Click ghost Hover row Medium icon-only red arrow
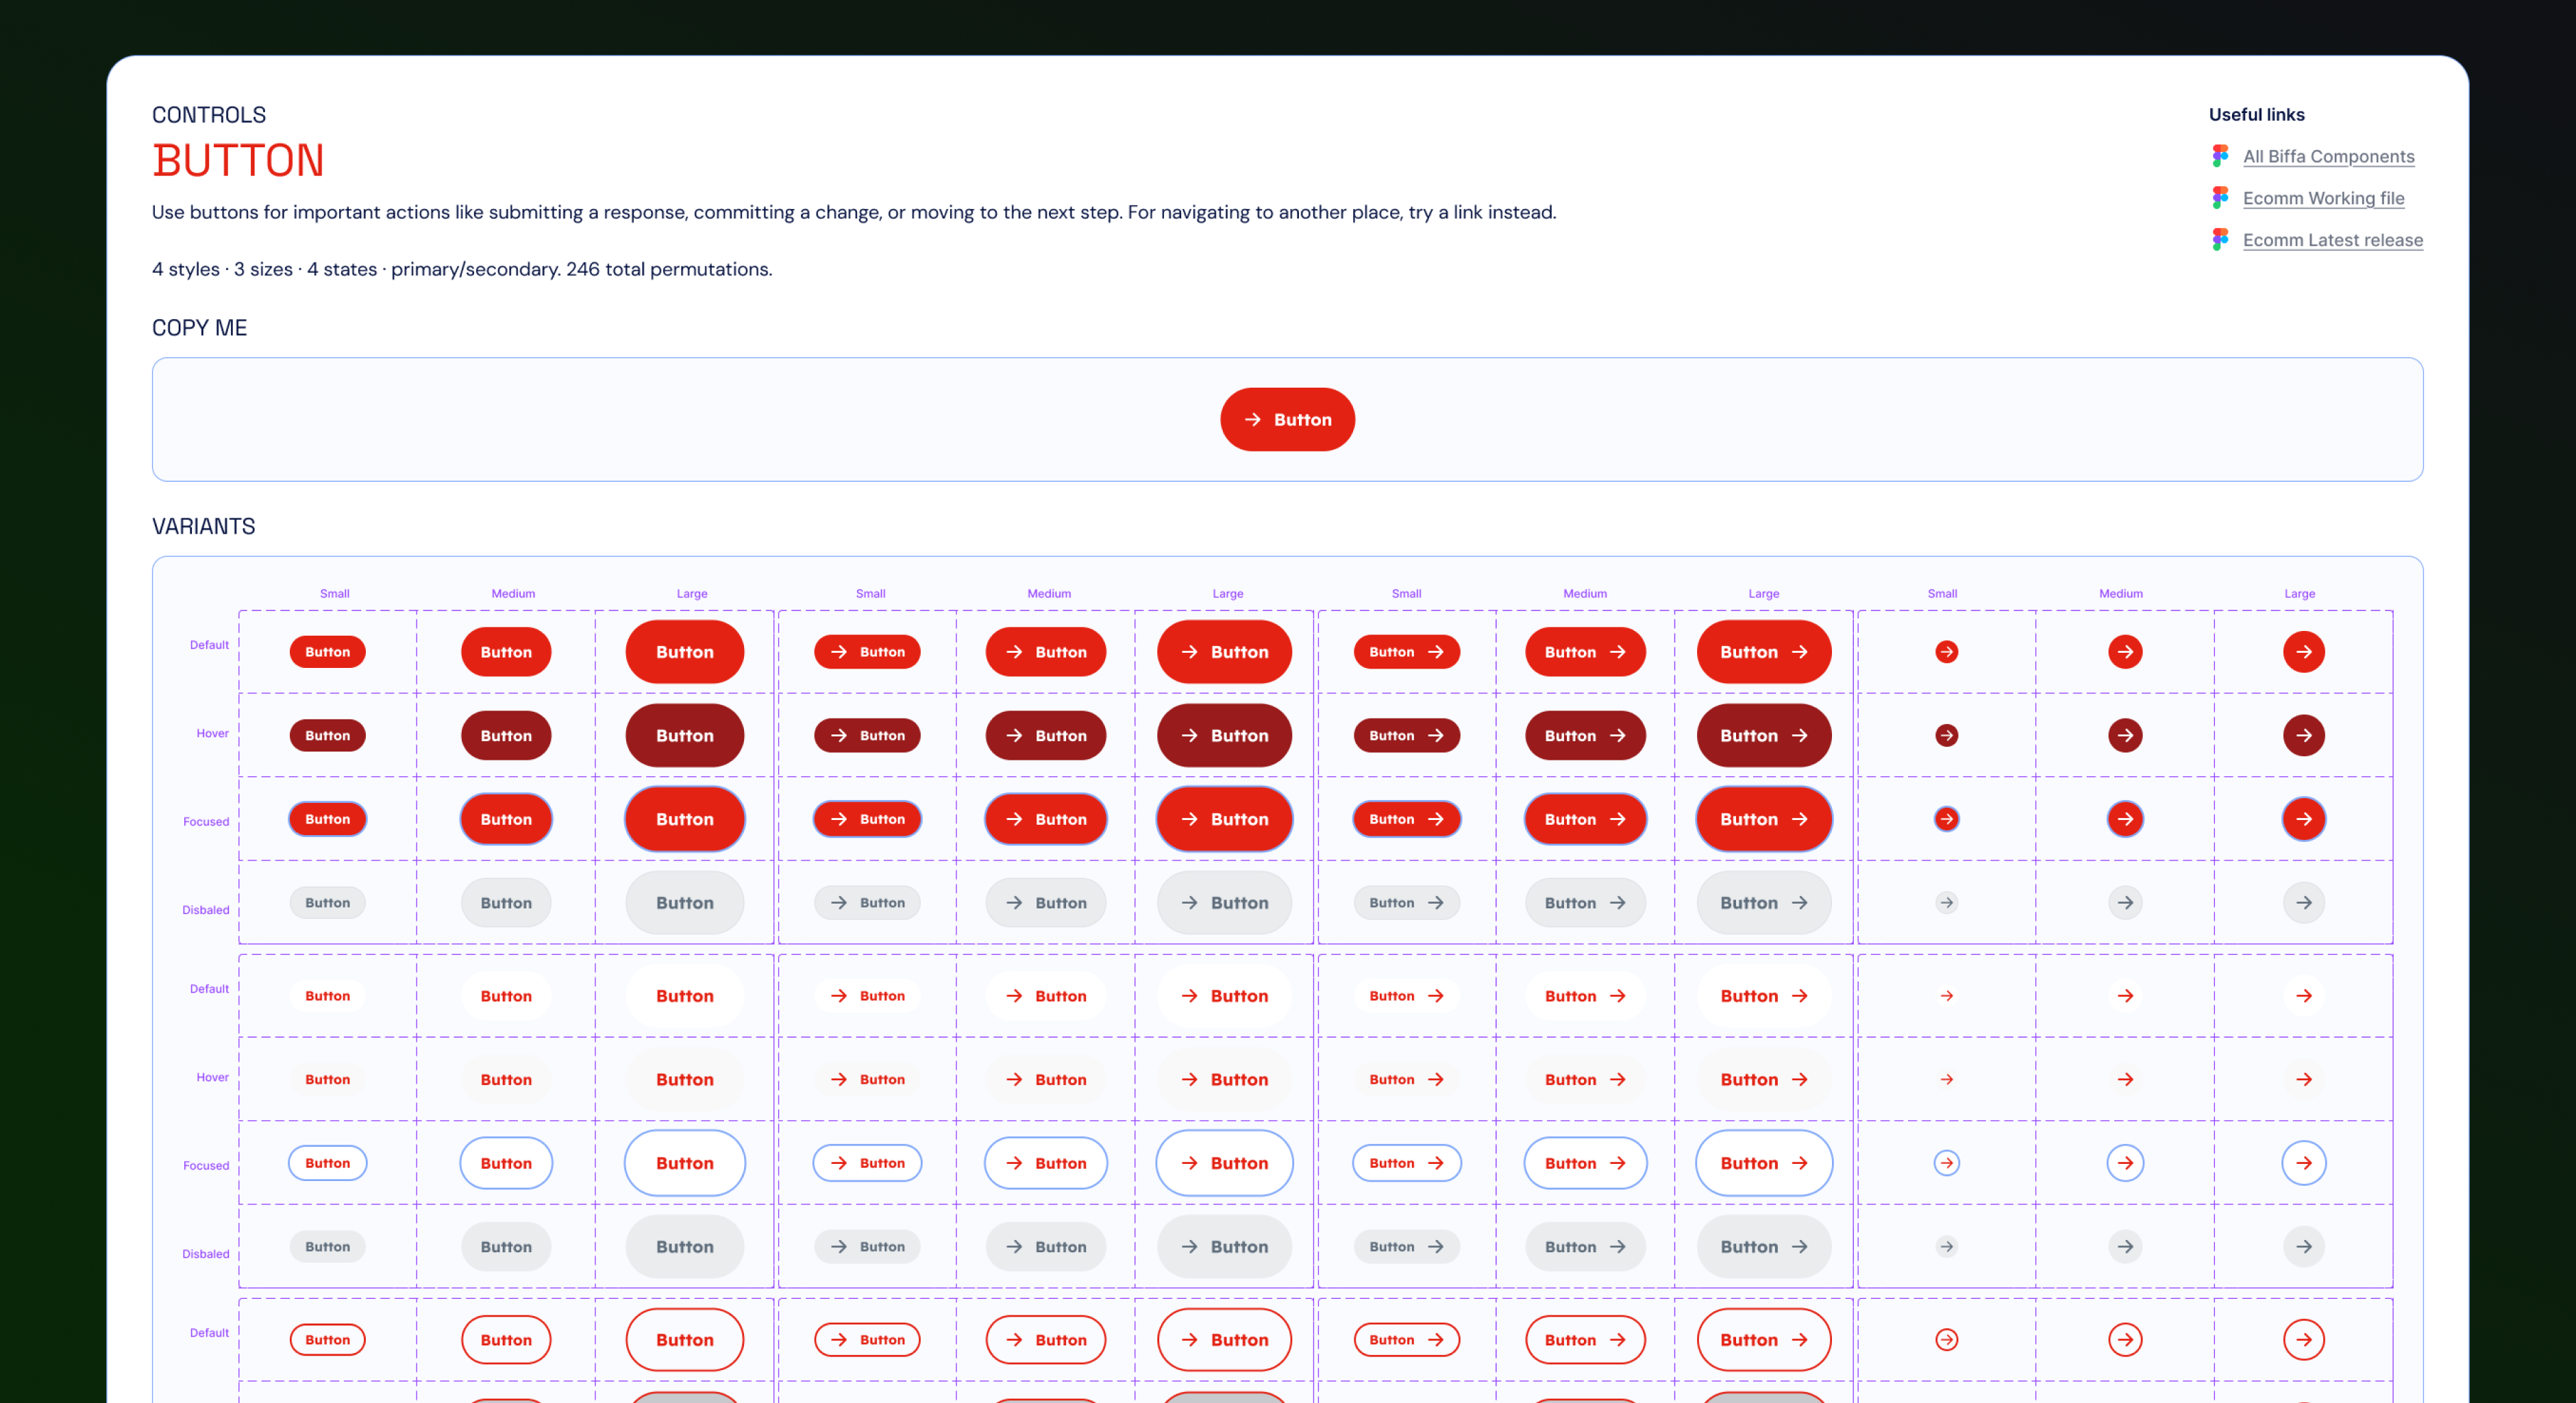 [2125, 1080]
